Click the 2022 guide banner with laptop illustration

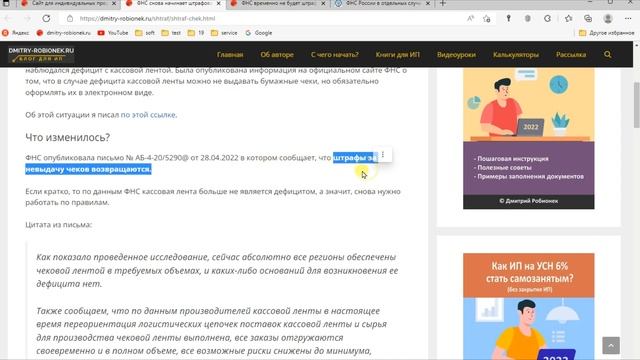pyautogui.click(x=529, y=138)
